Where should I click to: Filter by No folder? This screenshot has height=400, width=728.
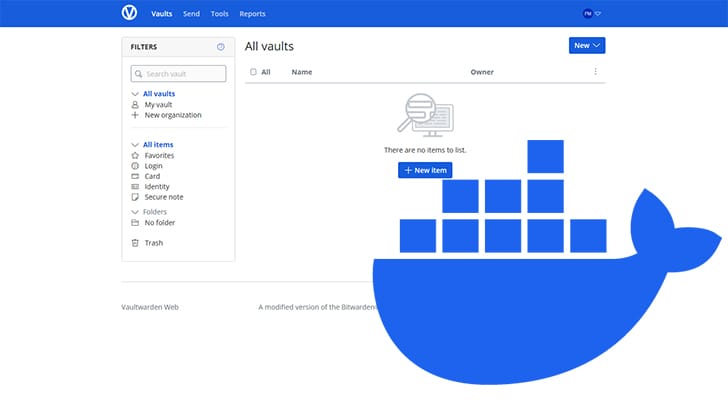click(x=160, y=223)
